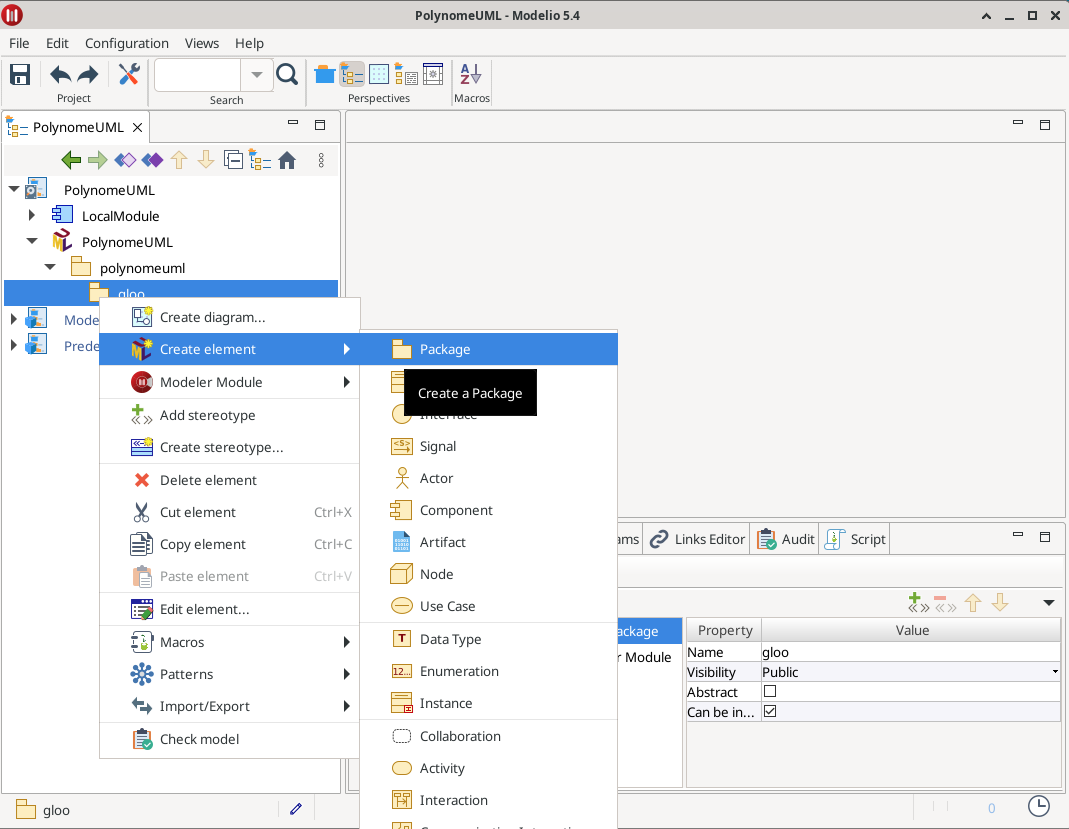Open properties panel view menu triangle

click(x=1049, y=603)
